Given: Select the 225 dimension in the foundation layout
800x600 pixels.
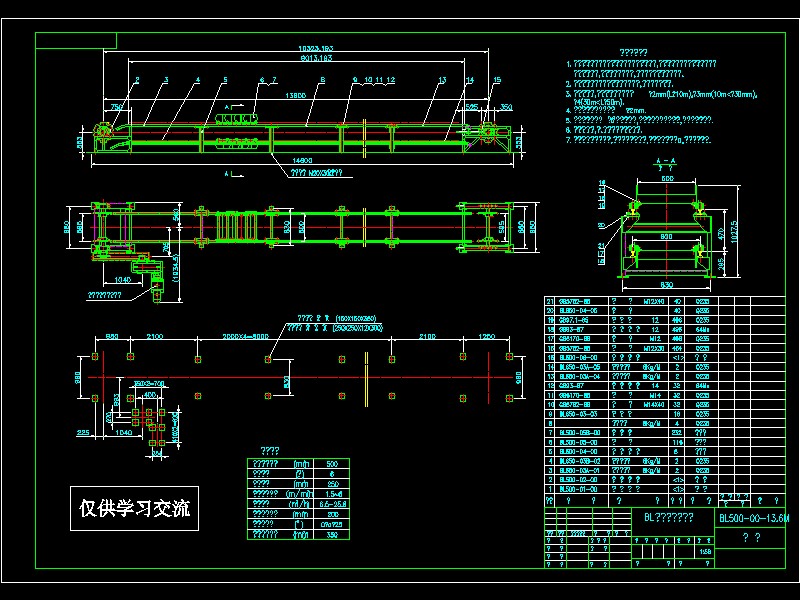Looking at the screenshot, I should tap(83, 433).
